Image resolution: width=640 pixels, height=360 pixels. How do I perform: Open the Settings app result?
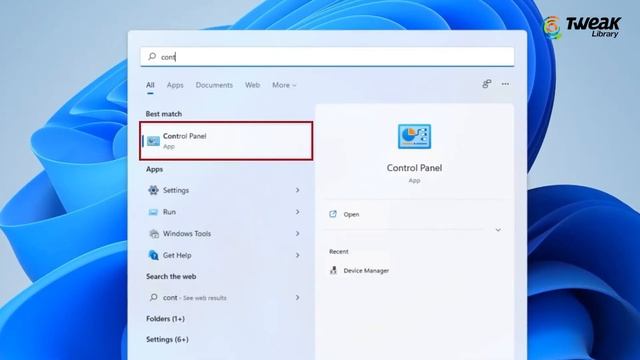[224, 190]
